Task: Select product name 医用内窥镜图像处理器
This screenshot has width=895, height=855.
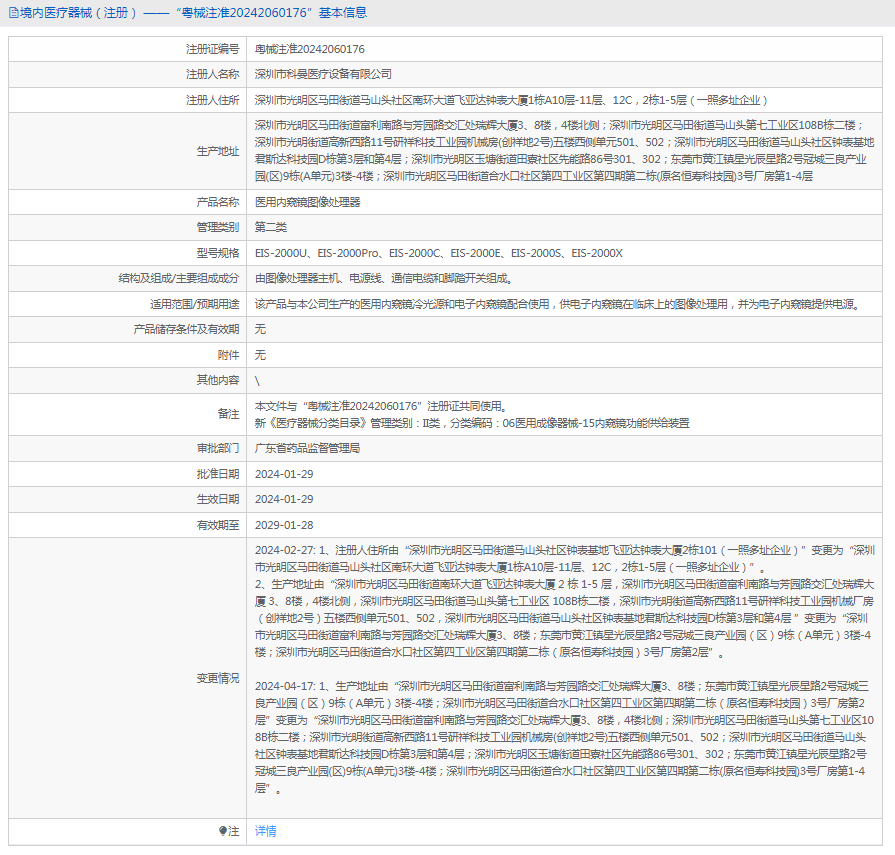Action: (x=308, y=201)
